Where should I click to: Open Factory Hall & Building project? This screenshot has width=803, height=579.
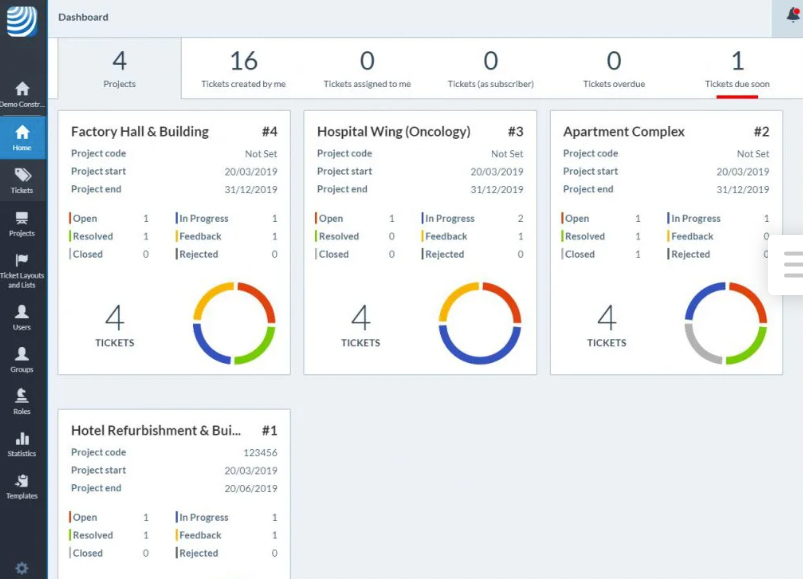(x=140, y=132)
